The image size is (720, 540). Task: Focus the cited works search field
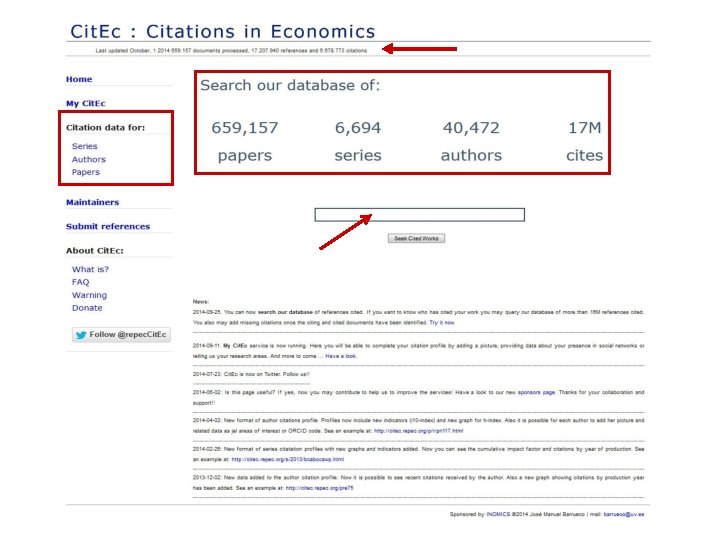coord(419,214)
